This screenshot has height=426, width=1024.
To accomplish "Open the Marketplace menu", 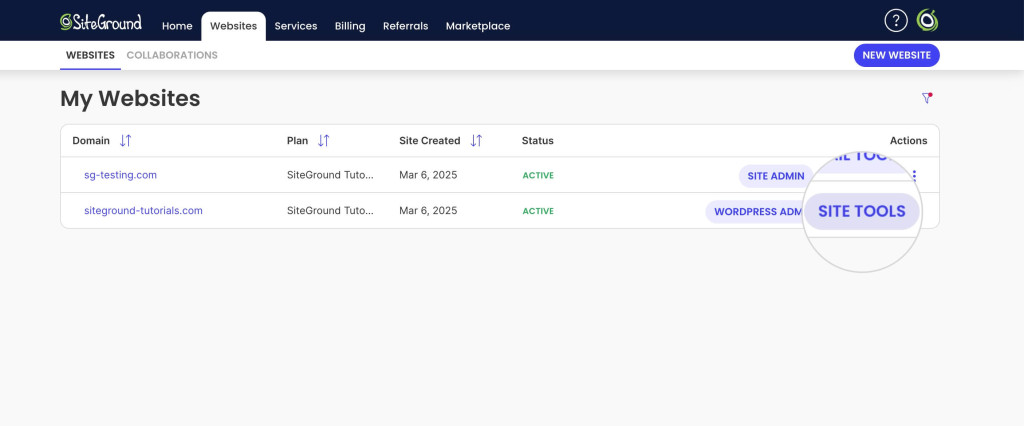I will 478,26.
